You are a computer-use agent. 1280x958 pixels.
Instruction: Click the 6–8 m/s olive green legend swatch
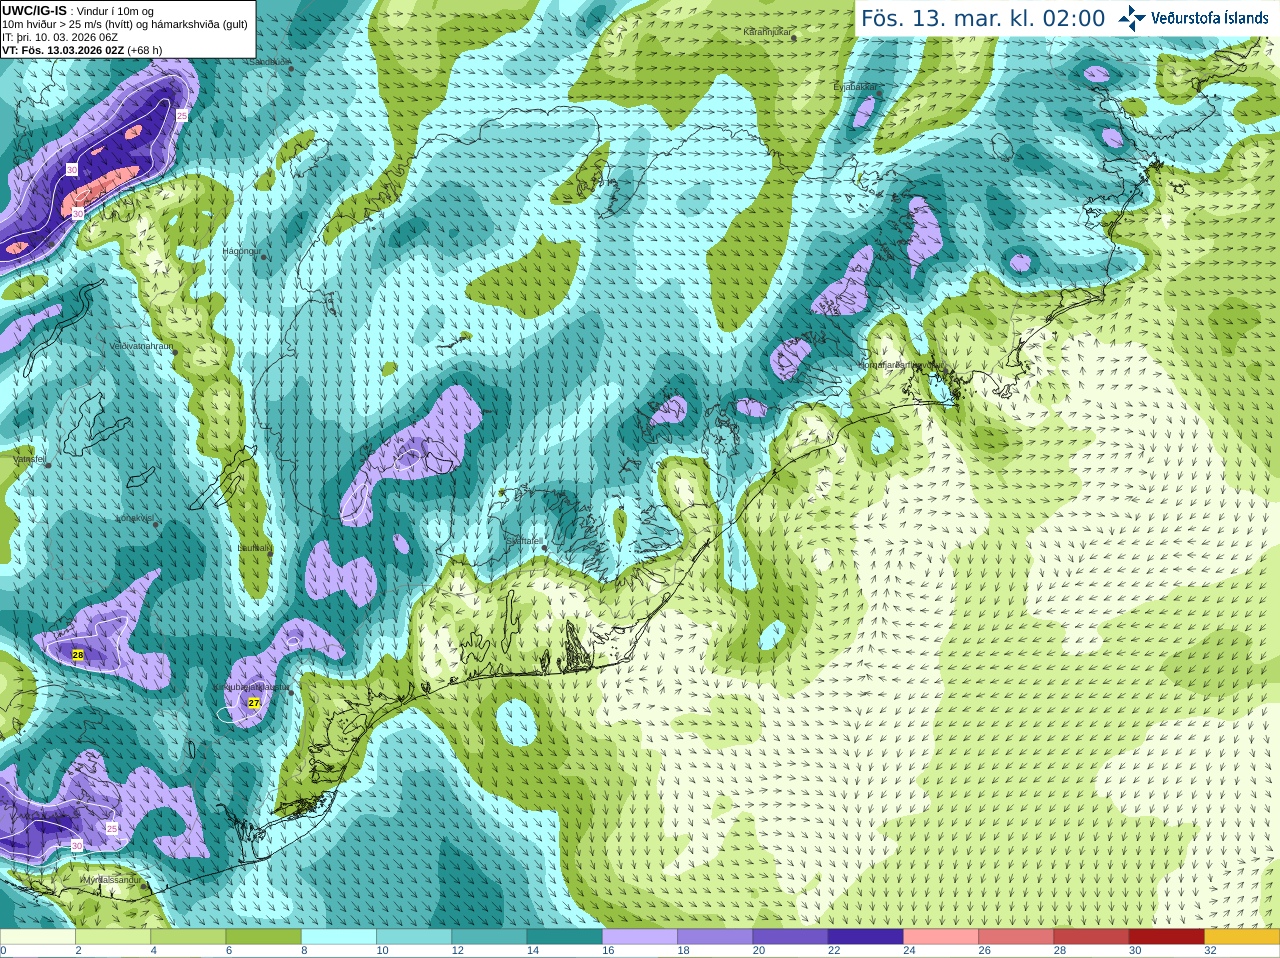[263, 937]
